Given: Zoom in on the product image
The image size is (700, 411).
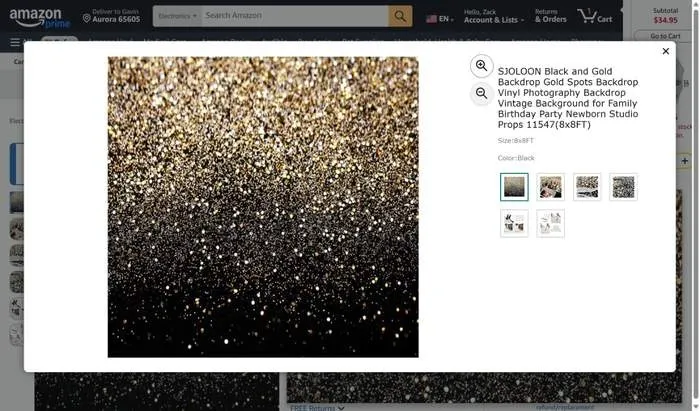Looking at the screenshot, I should point(481,66).
